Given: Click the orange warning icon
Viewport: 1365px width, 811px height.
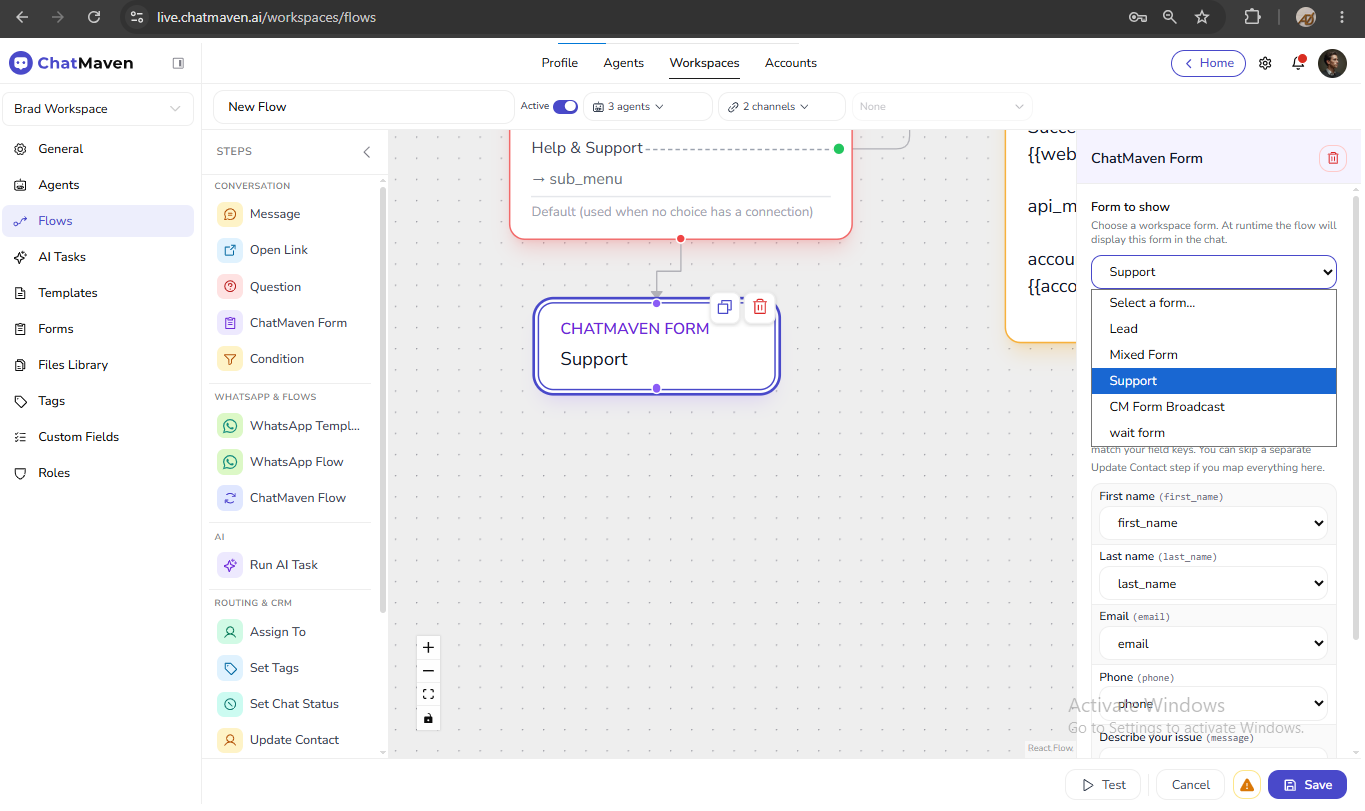Looking at the screenshot, I should point(1247,785).
